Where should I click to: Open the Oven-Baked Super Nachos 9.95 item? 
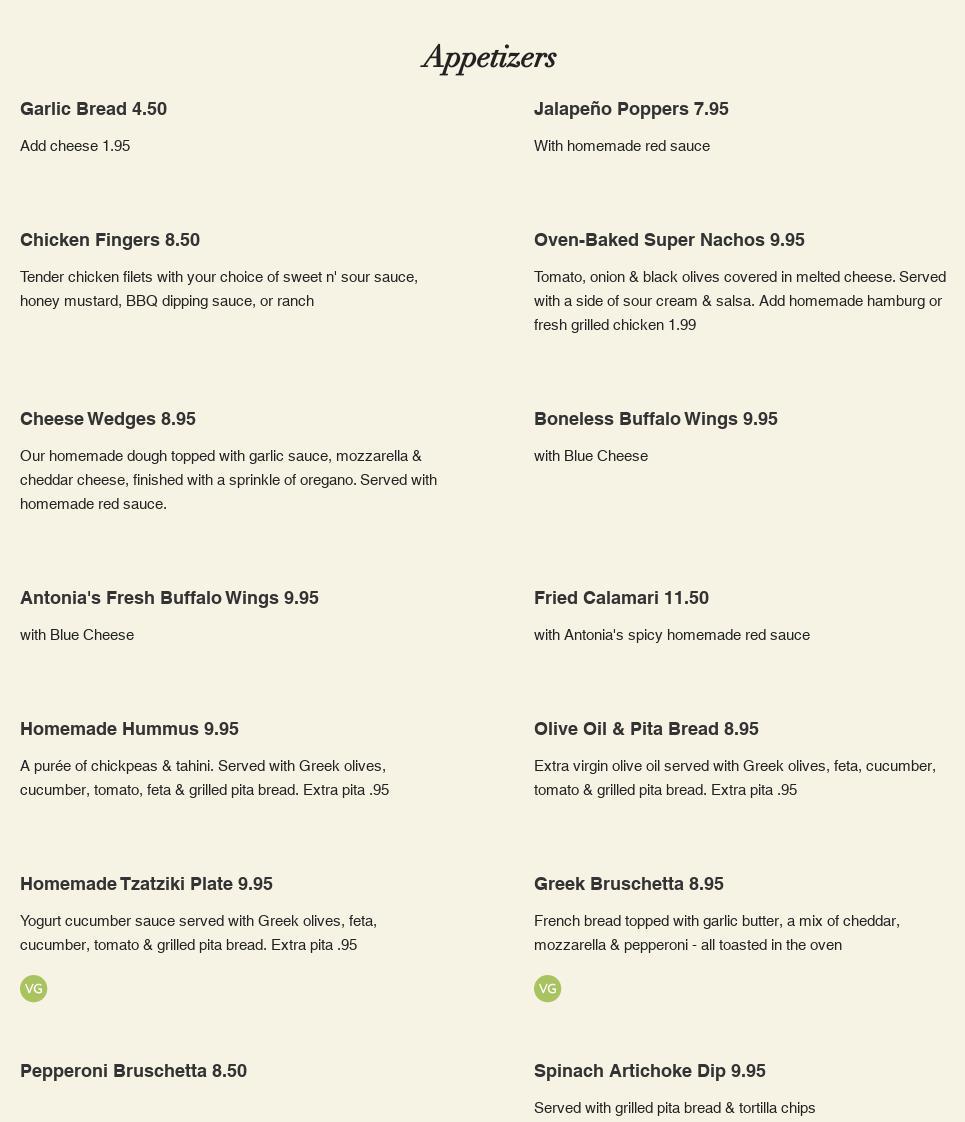point(669,240)
